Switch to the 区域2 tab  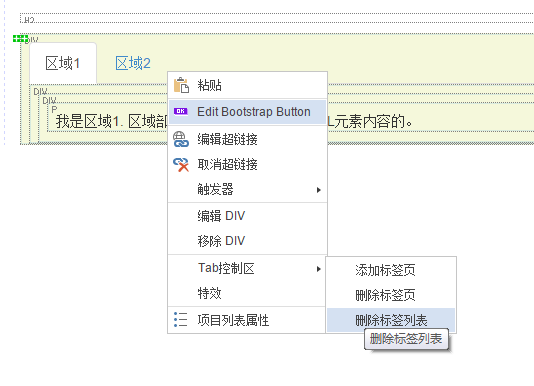pos(133,63)
